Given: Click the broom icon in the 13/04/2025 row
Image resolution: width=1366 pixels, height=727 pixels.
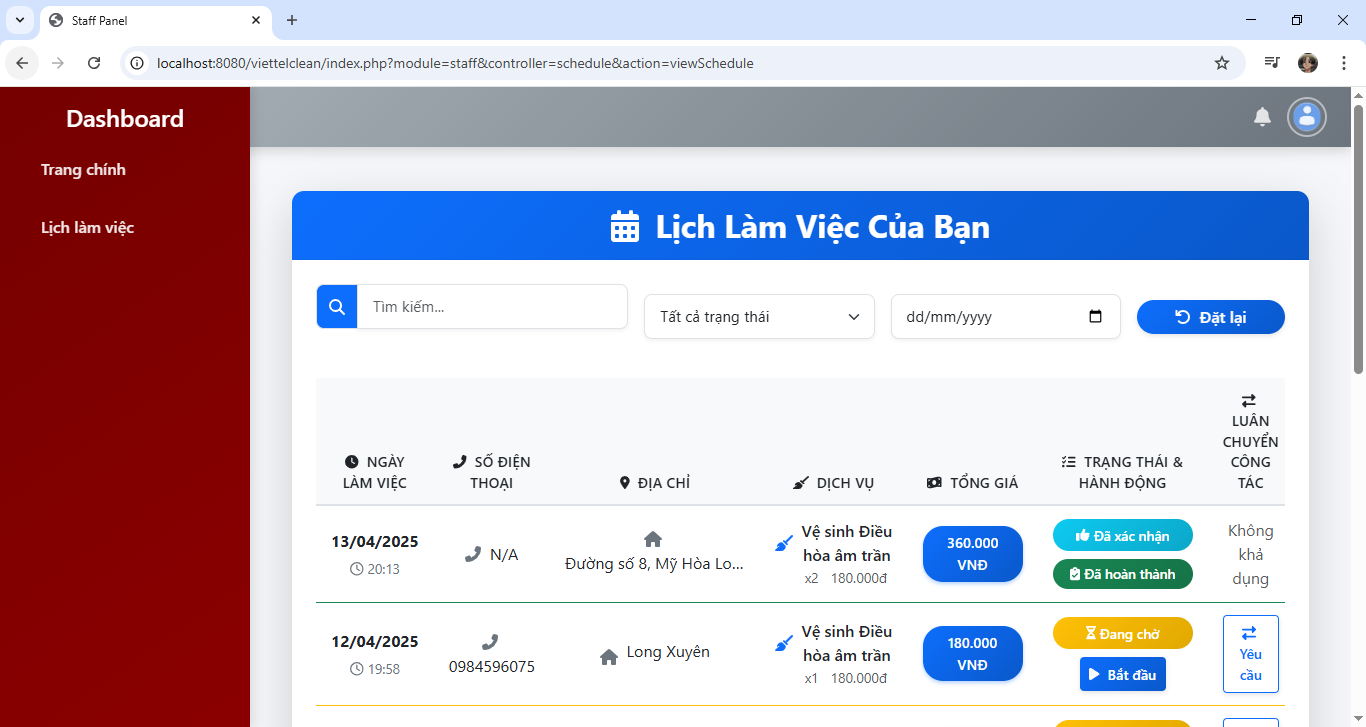Looking at the screenshot, I should coord(784,543).
